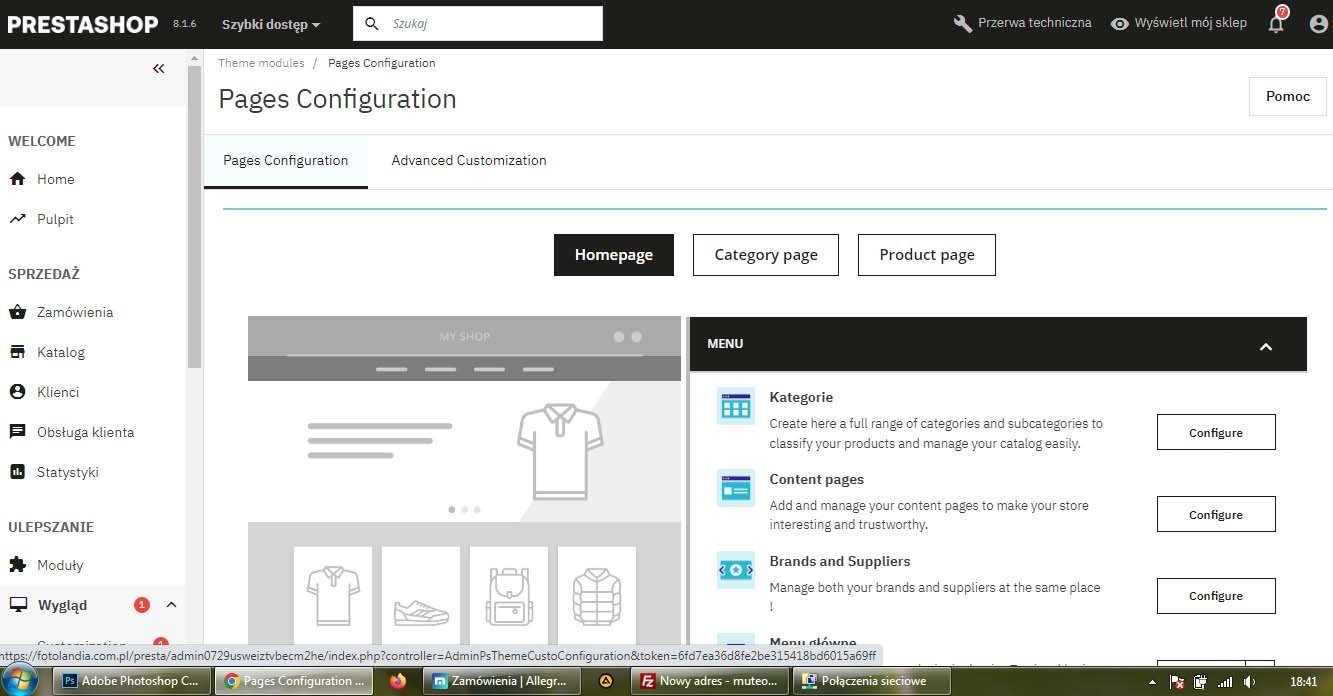Collapse the sidebar with double chevron
The image size is (1333, 696).
158,69
